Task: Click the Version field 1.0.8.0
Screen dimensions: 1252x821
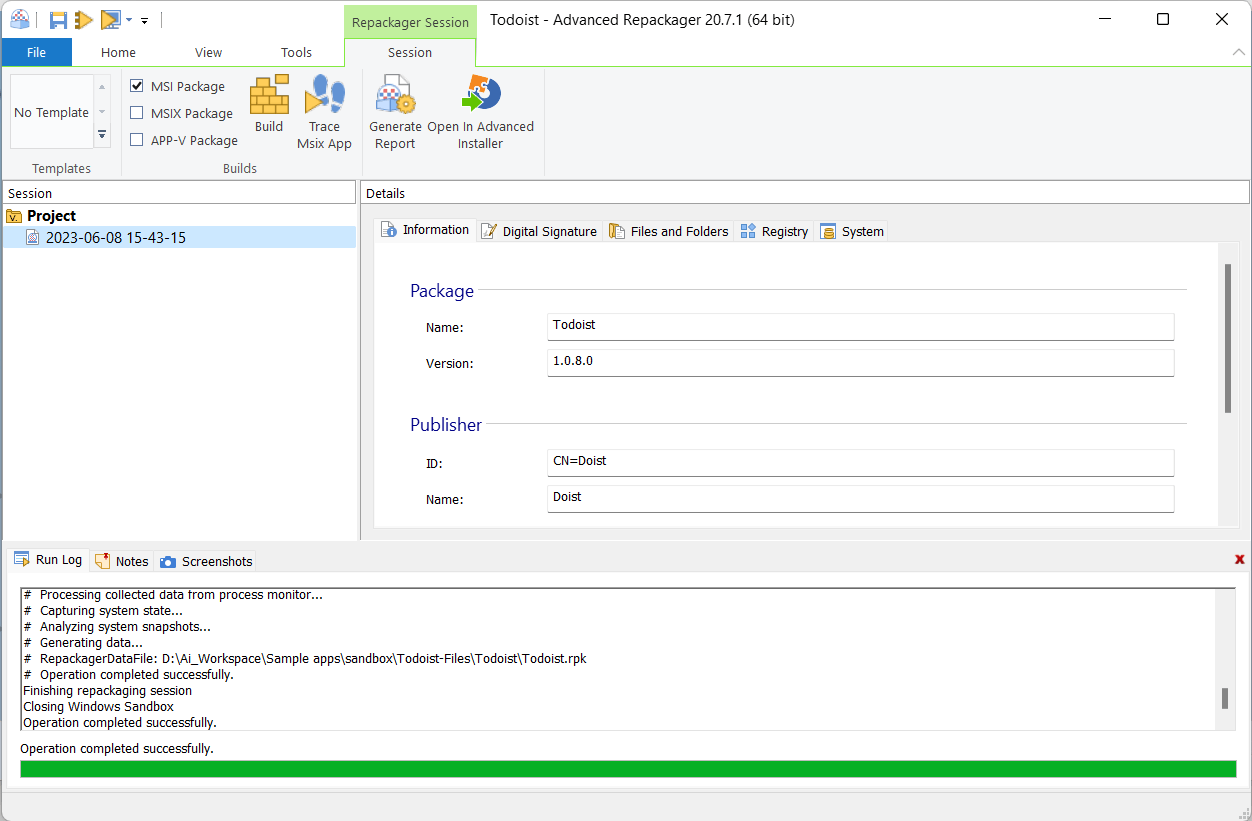Action: pos(860,363)
